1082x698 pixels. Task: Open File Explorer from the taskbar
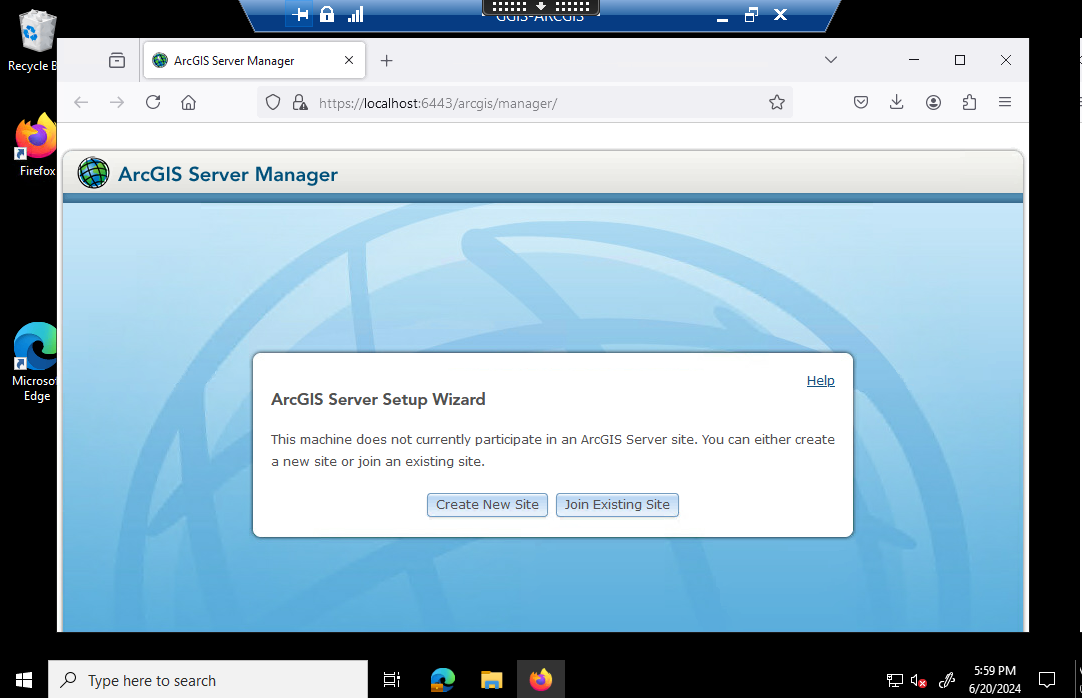pos(491,680)
